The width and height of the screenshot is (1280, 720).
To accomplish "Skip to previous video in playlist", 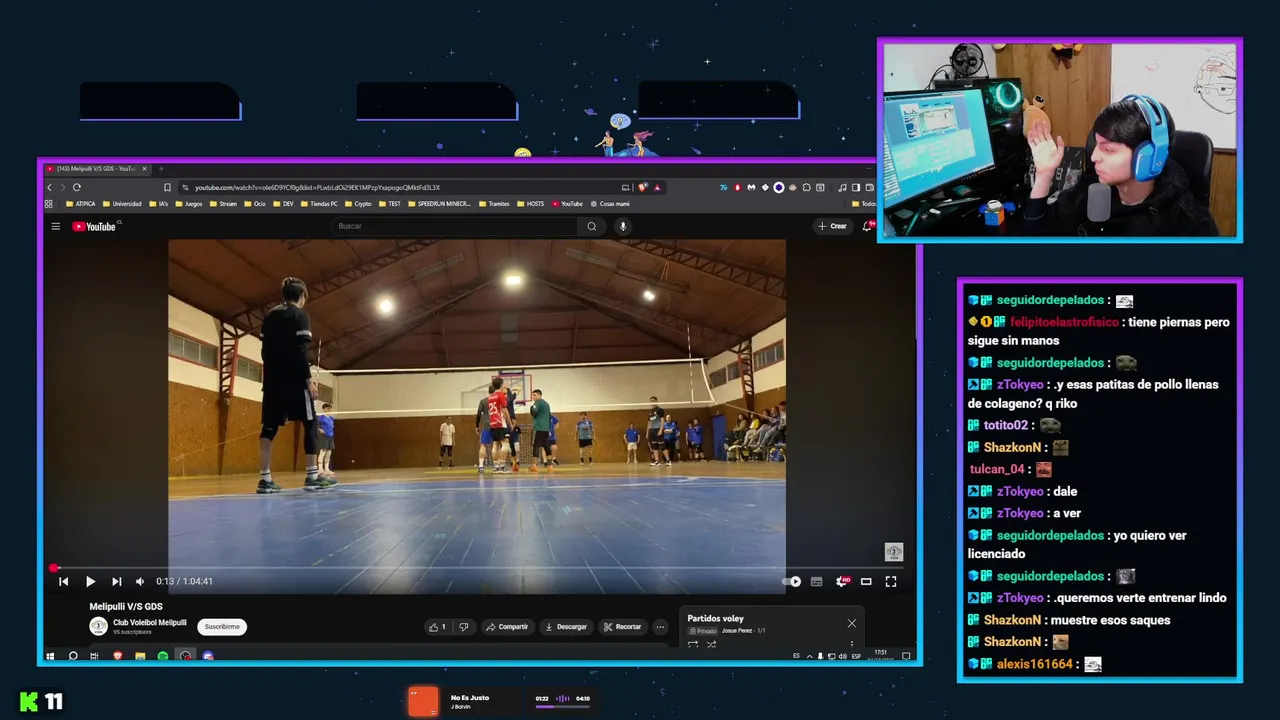I will coord(63,581).
